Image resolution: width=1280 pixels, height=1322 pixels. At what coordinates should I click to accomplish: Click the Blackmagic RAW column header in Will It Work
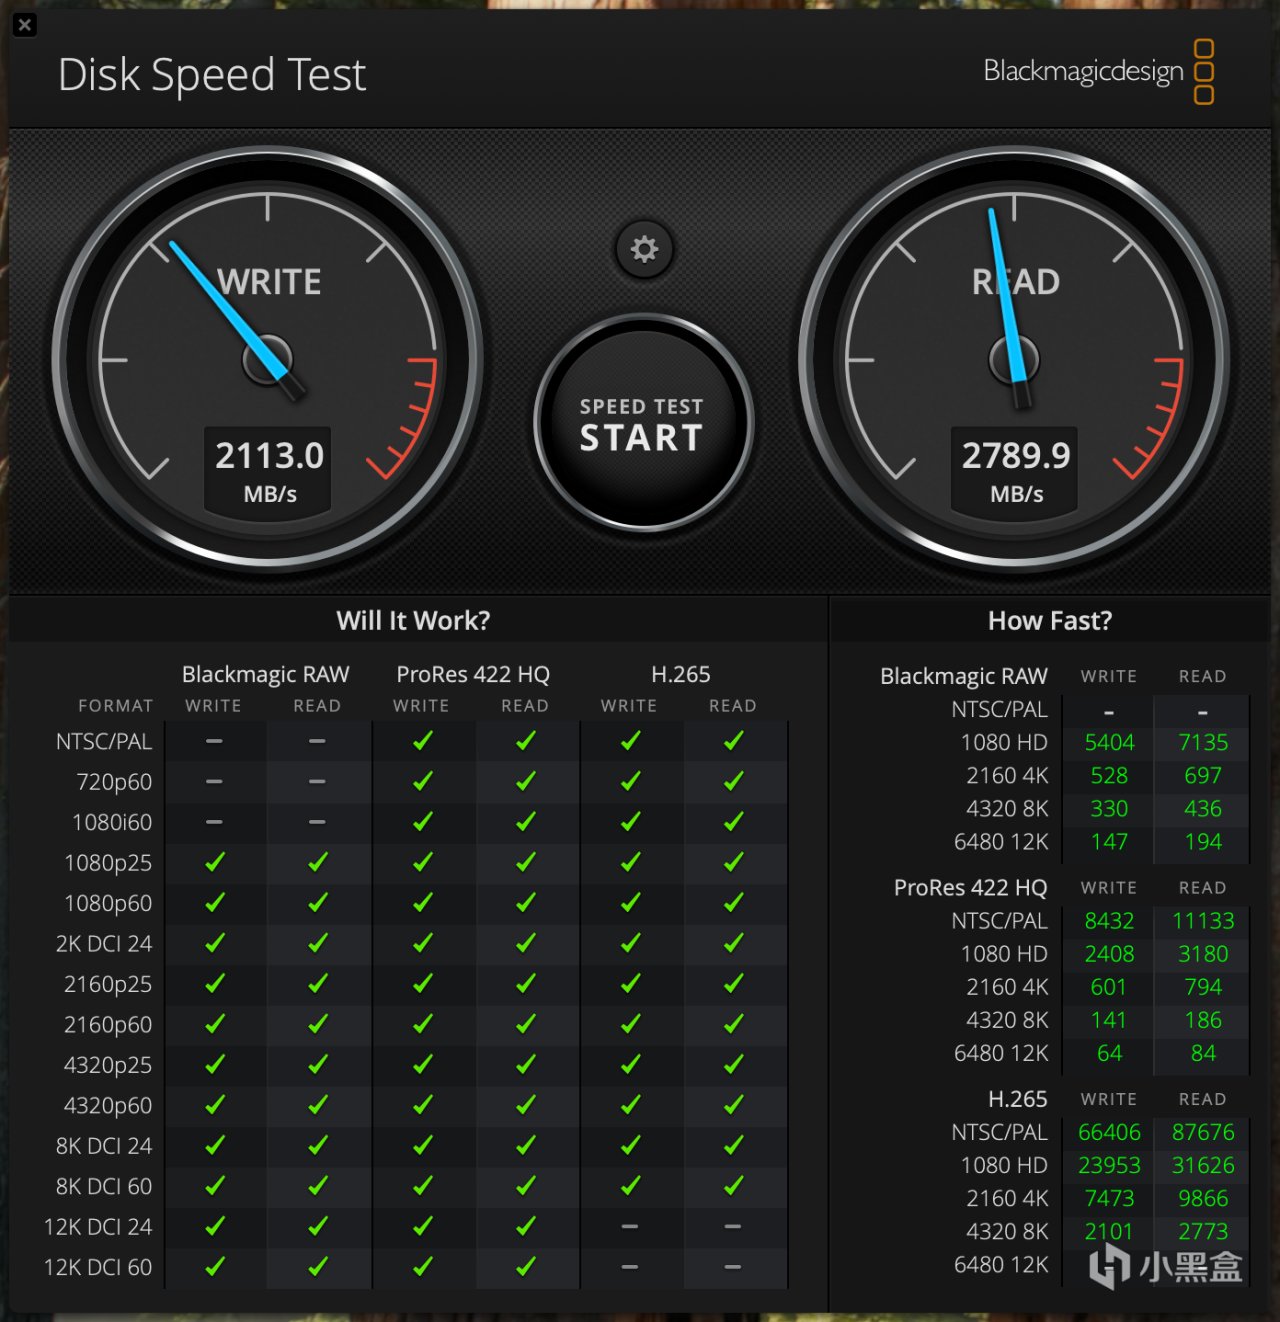click(x=265, y=674)
